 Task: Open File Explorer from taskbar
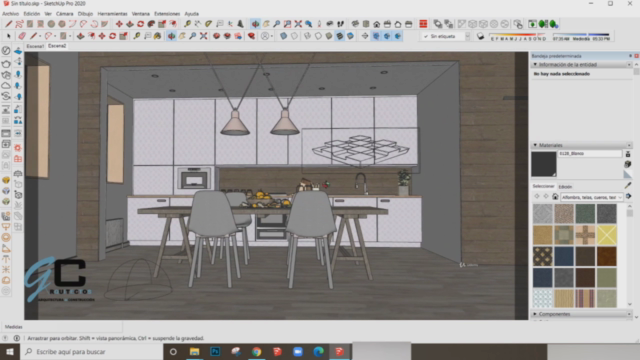[x=194, y=351]
